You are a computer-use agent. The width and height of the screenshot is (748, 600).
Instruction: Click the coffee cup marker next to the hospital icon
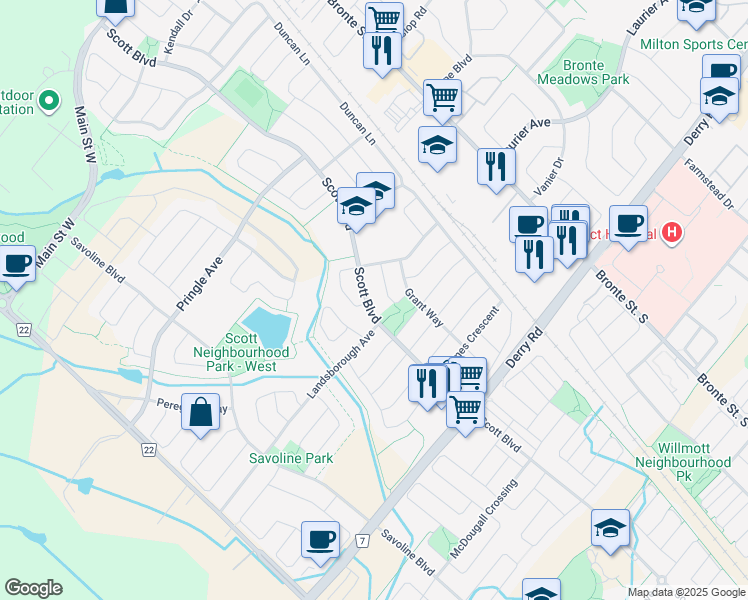628,225
